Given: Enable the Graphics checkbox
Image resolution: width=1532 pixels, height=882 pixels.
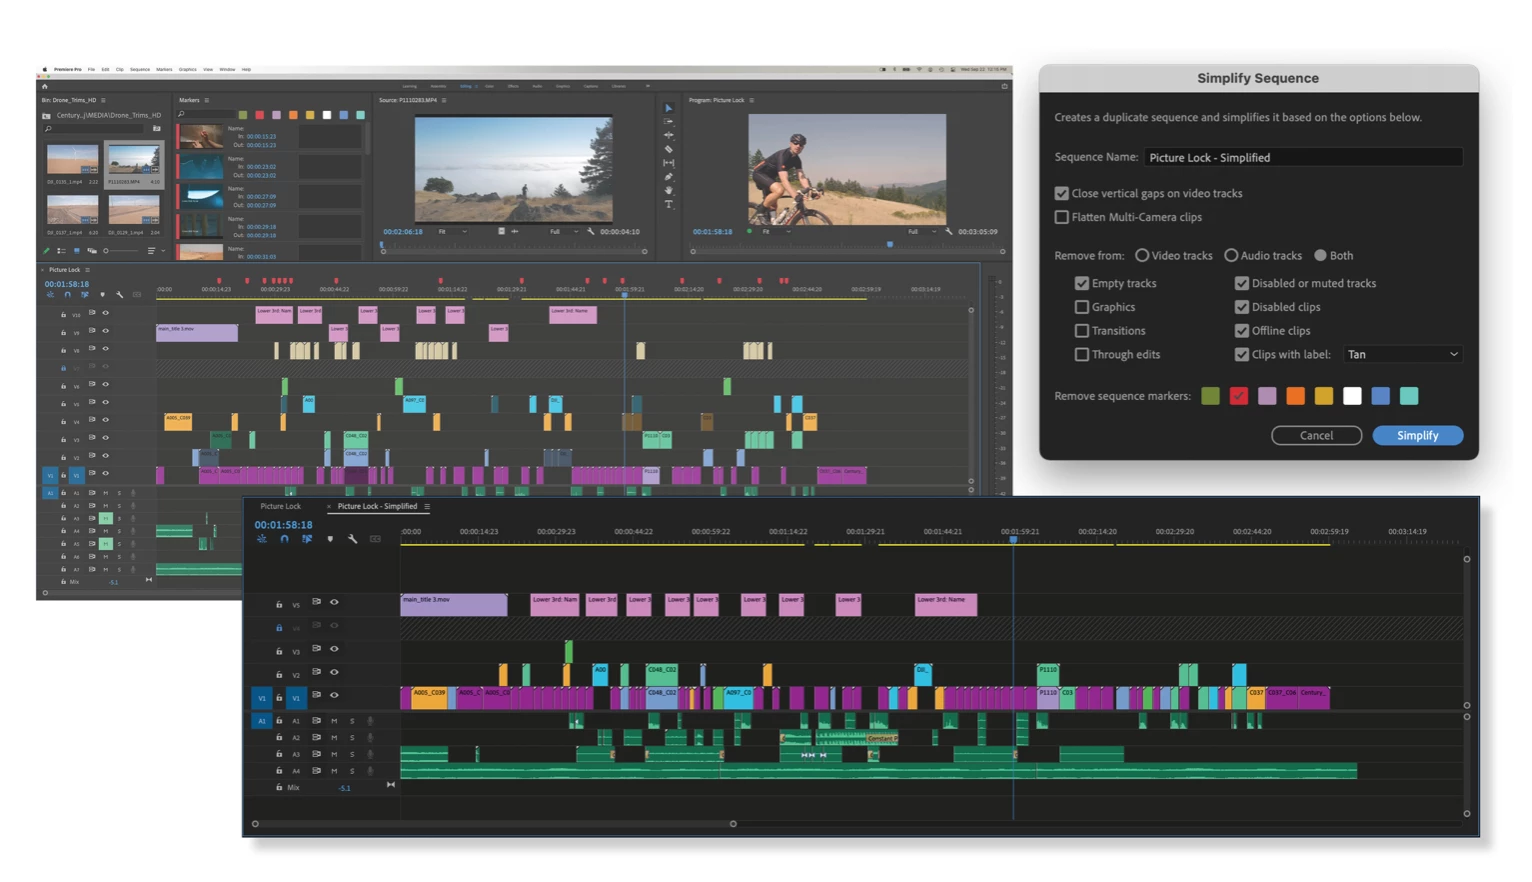Looking at the screenshot, I should tap(1082, 307).
